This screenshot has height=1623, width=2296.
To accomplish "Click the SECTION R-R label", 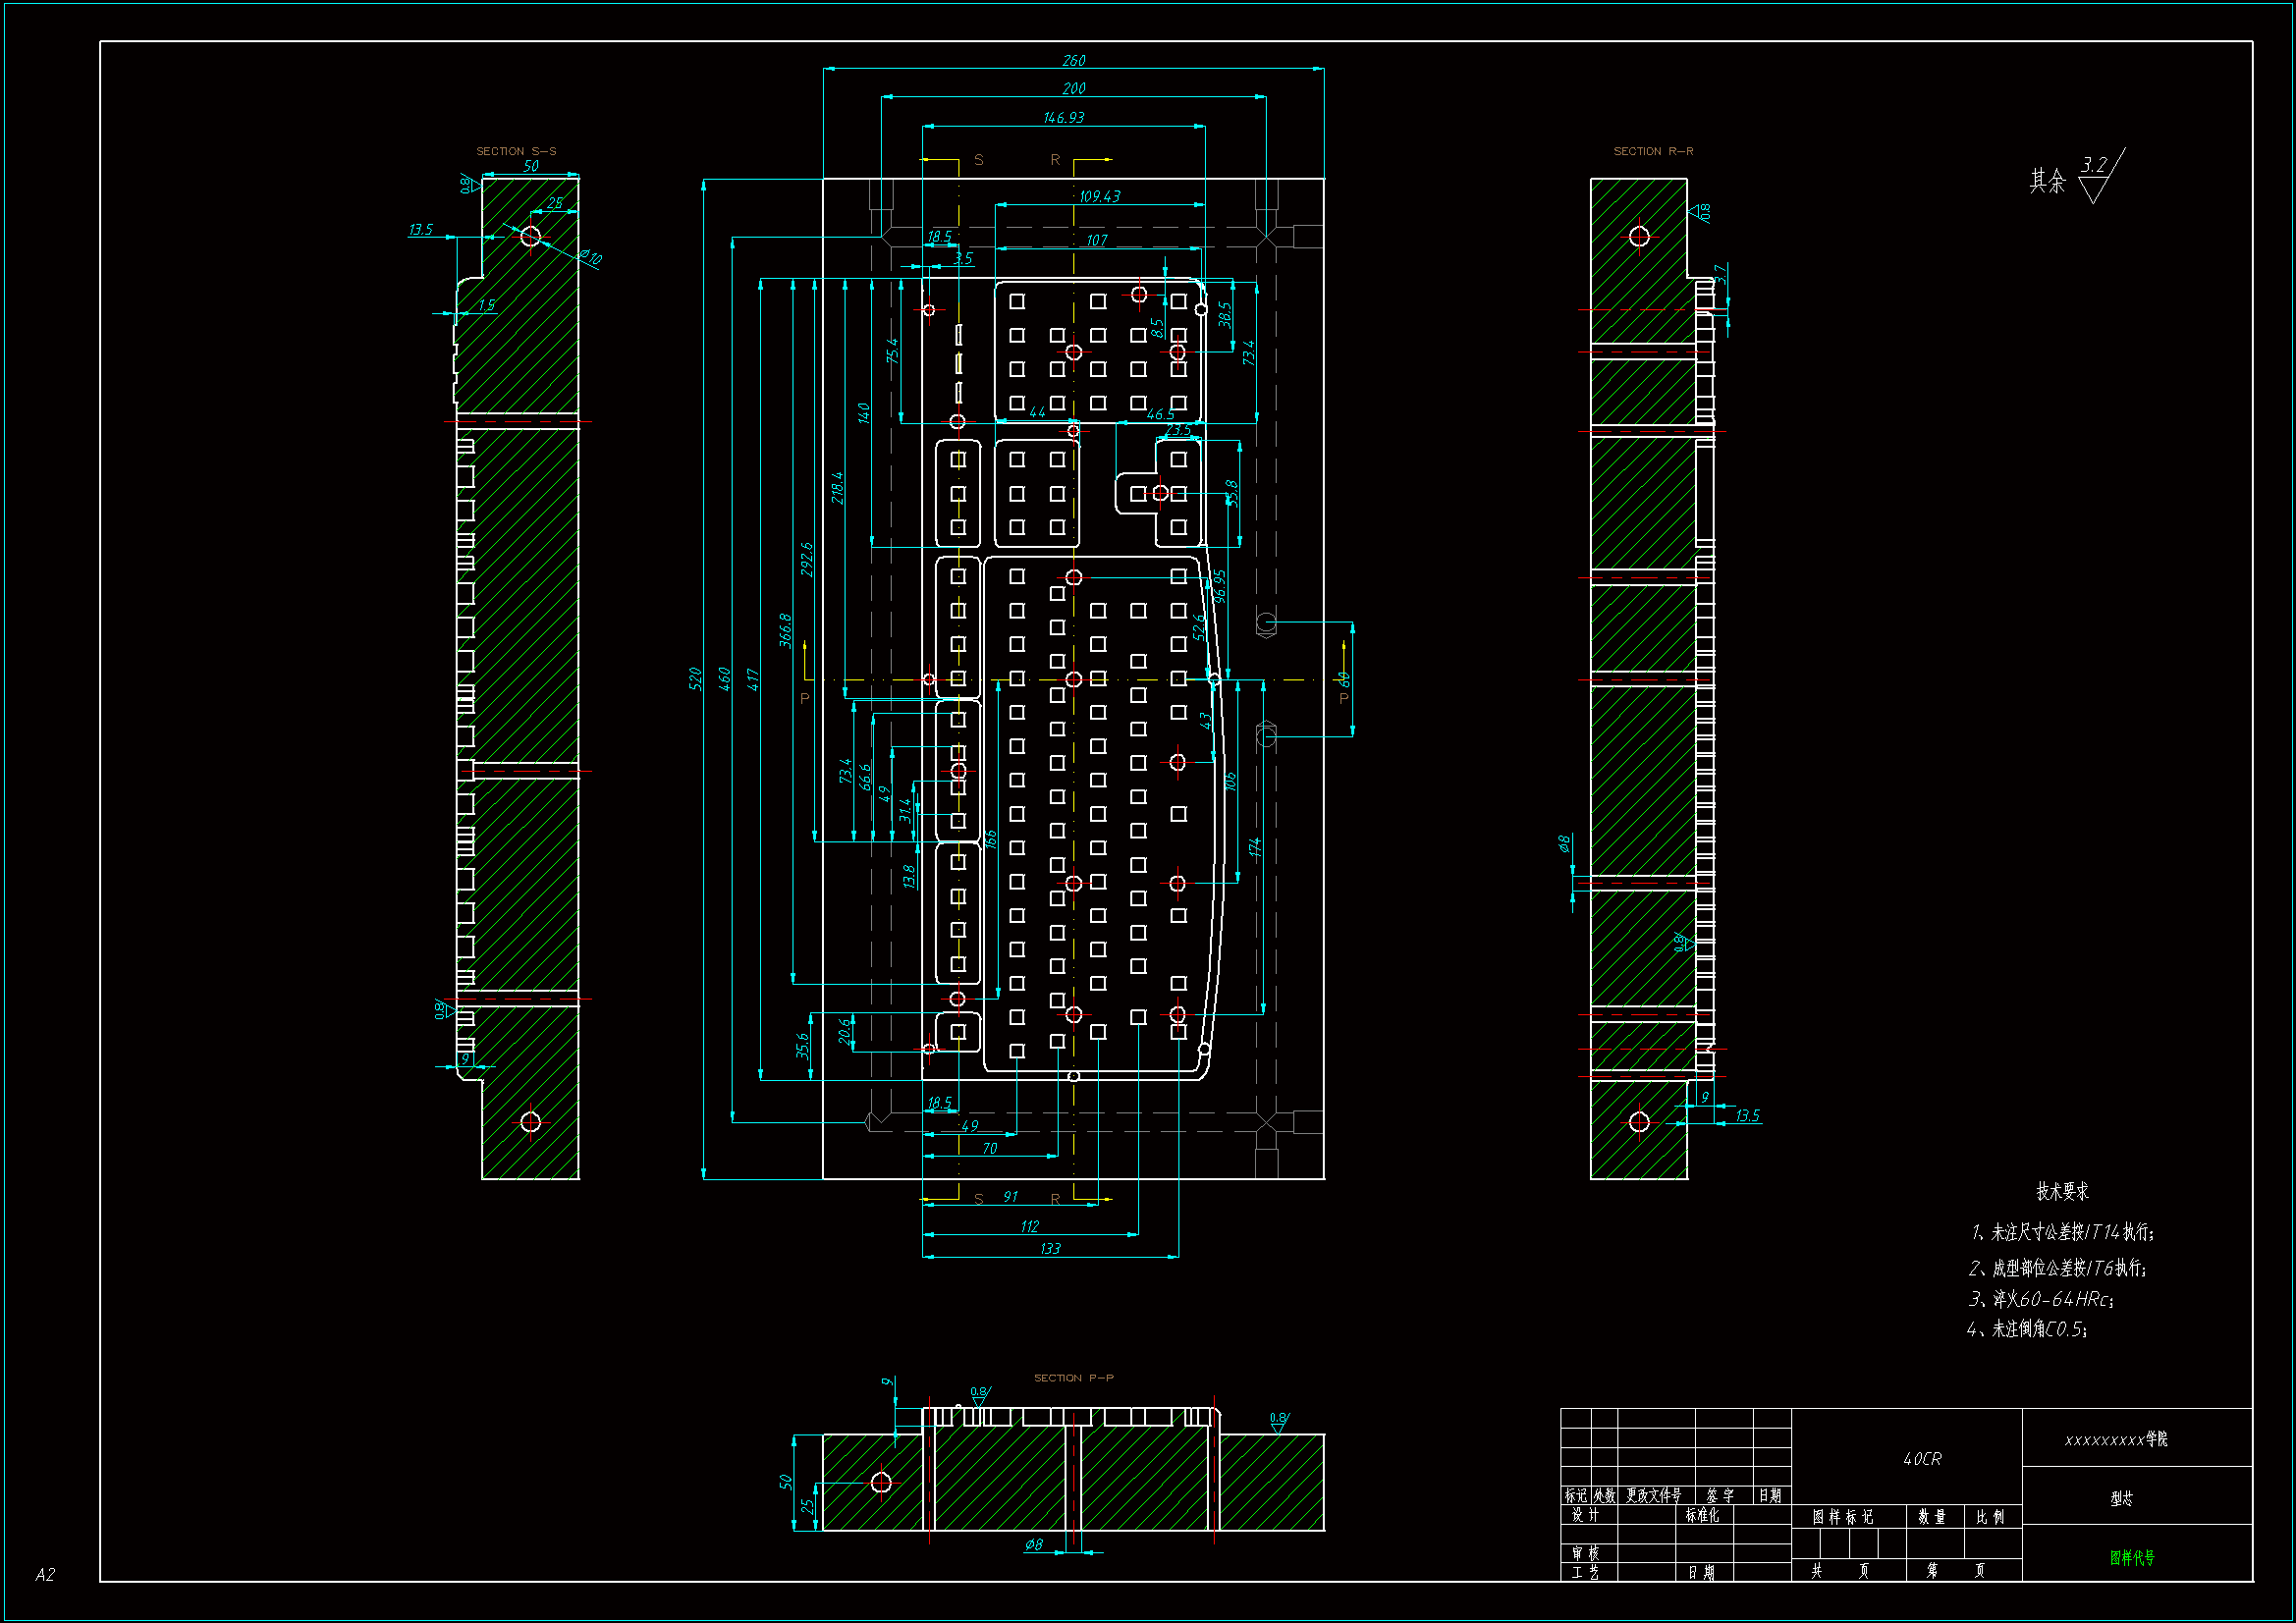I will tap(1653, 151).
